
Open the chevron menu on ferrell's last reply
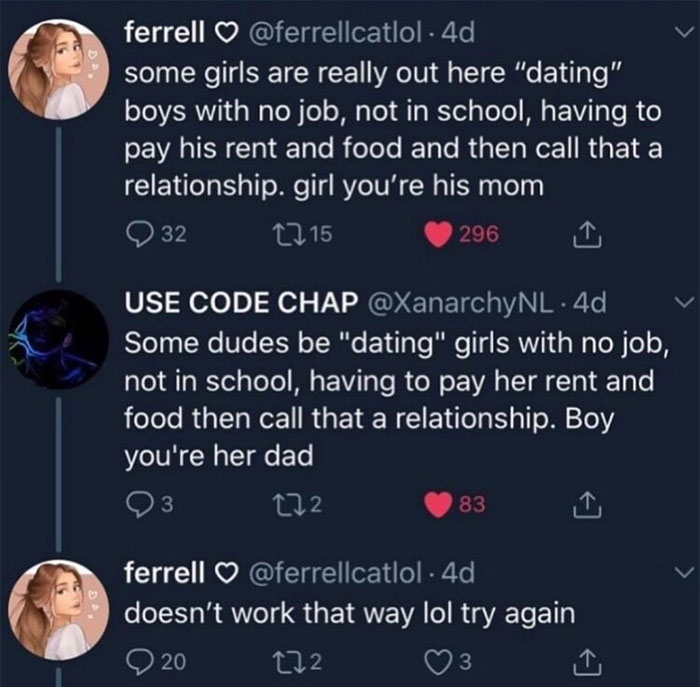click(683, 572)
